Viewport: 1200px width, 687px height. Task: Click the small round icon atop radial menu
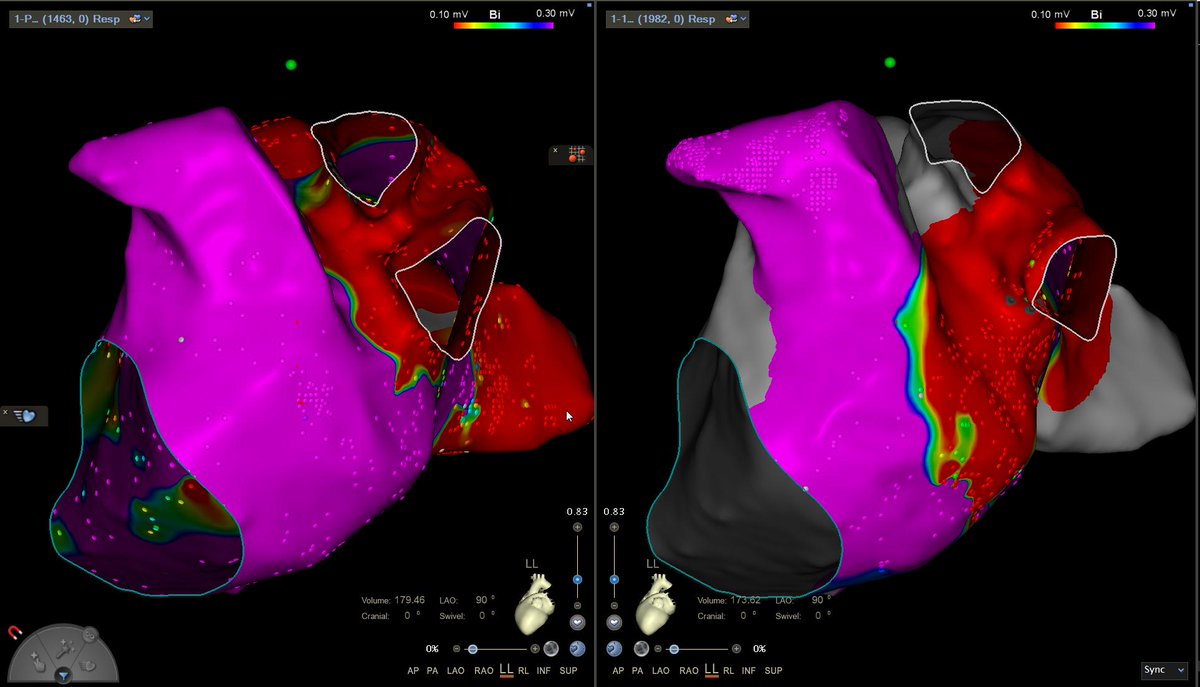click(x=90, y=634)
